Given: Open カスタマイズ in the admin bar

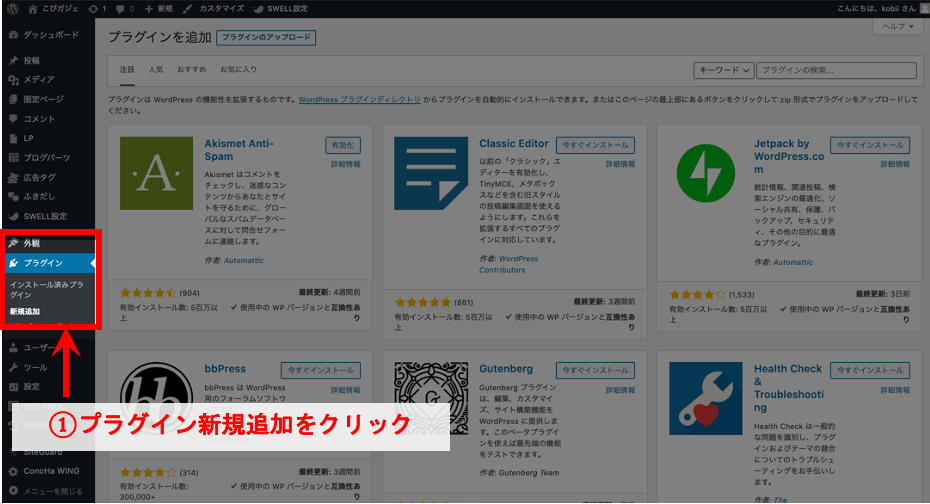Looking at the screenshot, I should [x=213, y=8].
